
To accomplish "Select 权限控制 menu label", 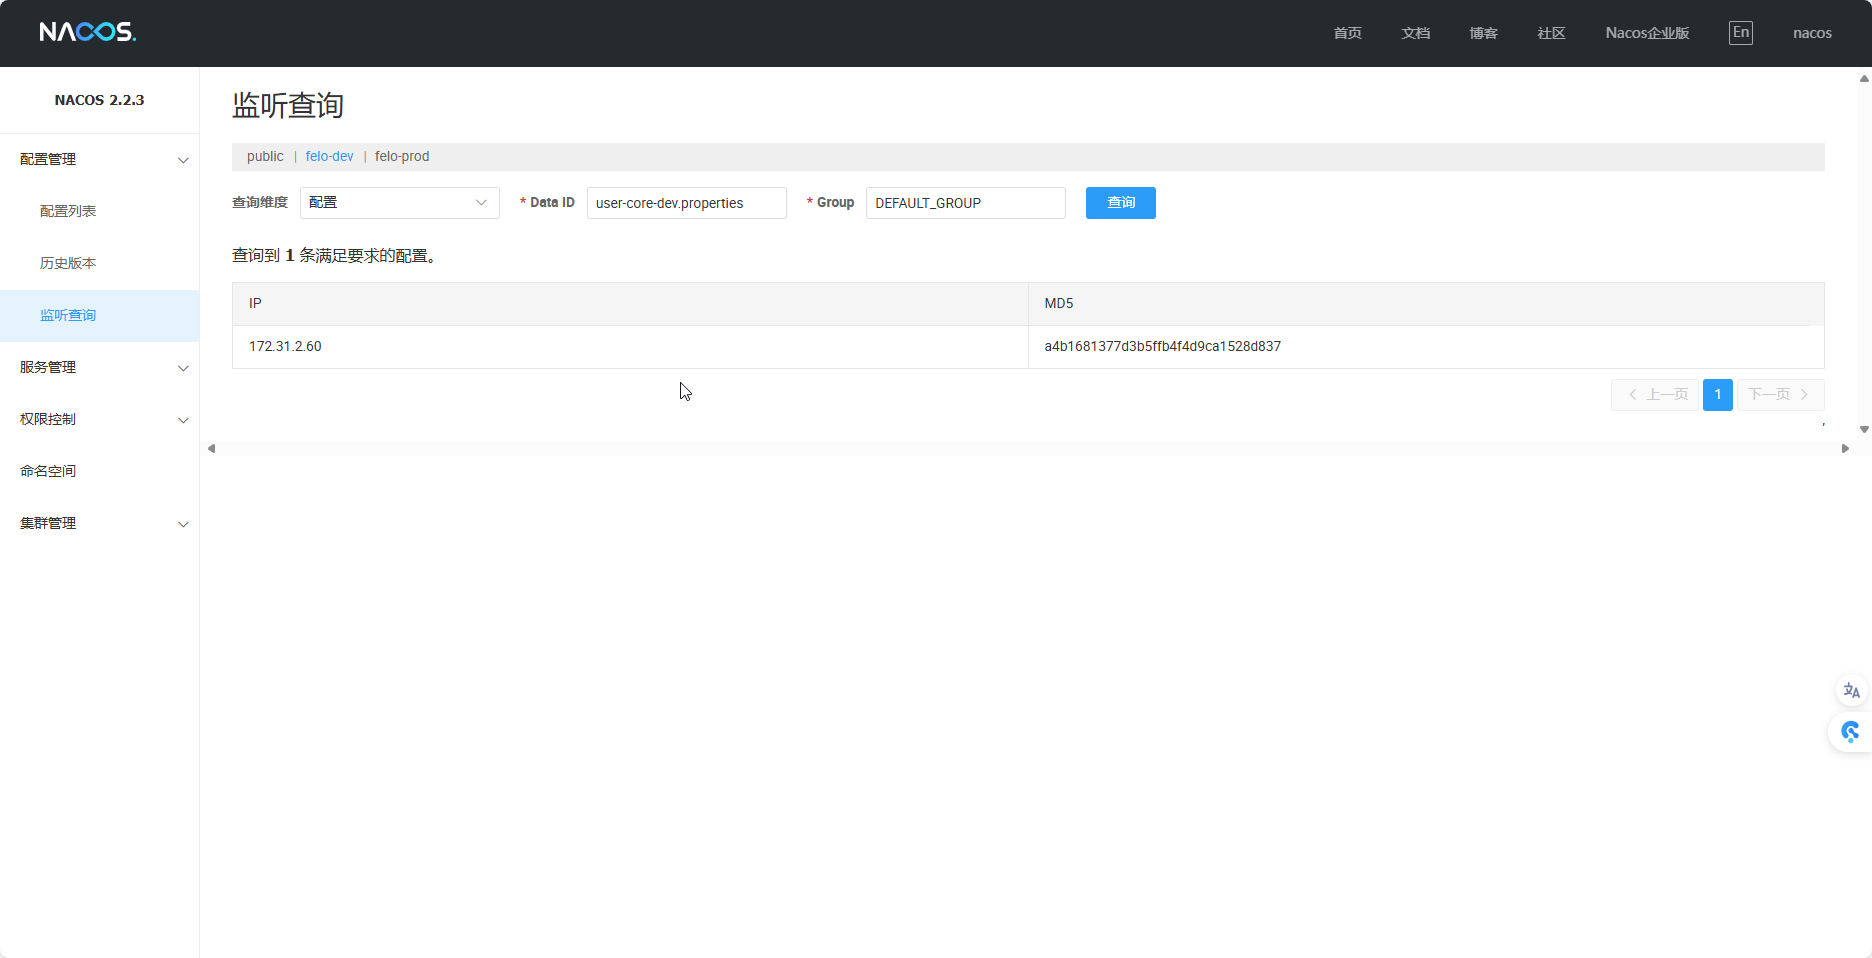I will [x=48, y=419].
